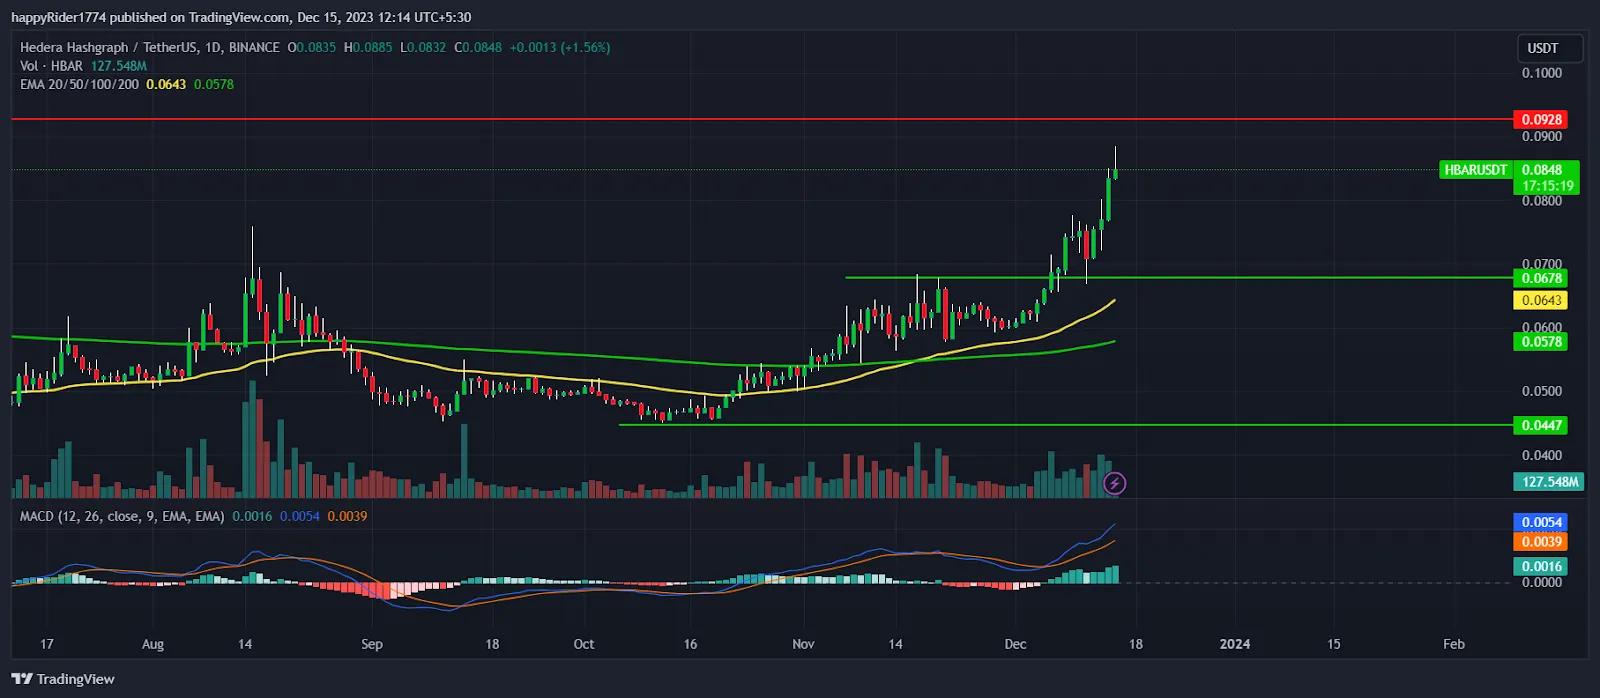Viewport: 1600px width, 698px height.
Task: Select the HBARUSDT 0.0848 price tag
Action: 1510,170
